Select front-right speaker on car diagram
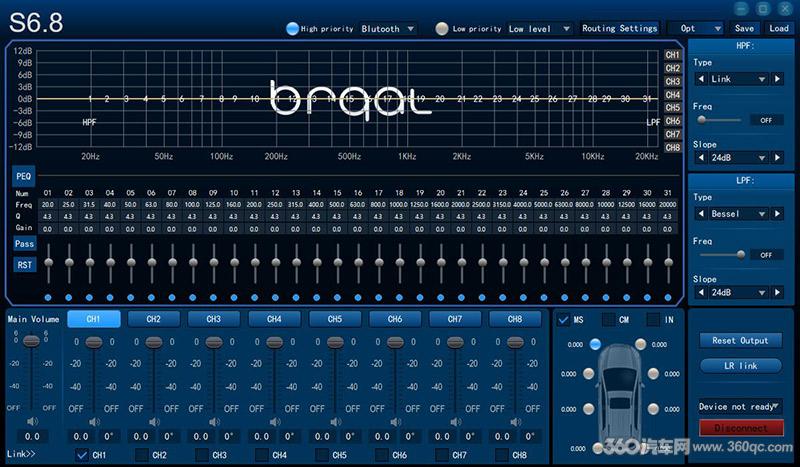 point(640,344)
